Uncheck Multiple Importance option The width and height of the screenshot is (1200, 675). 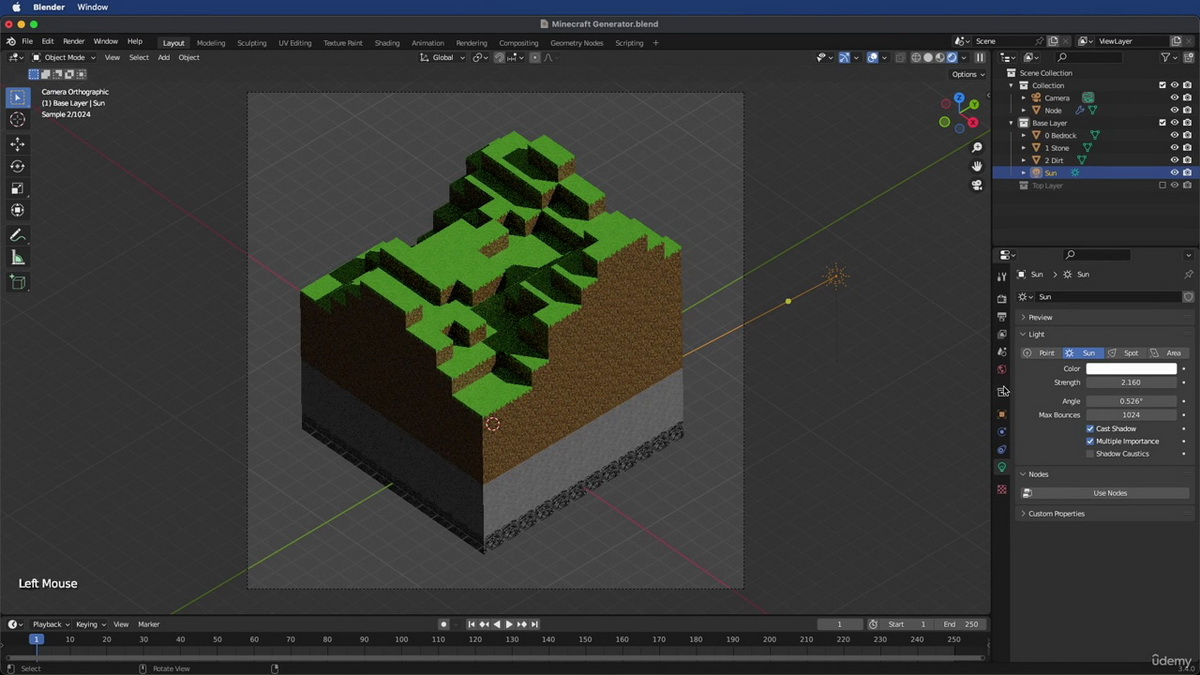(1090, 441)
